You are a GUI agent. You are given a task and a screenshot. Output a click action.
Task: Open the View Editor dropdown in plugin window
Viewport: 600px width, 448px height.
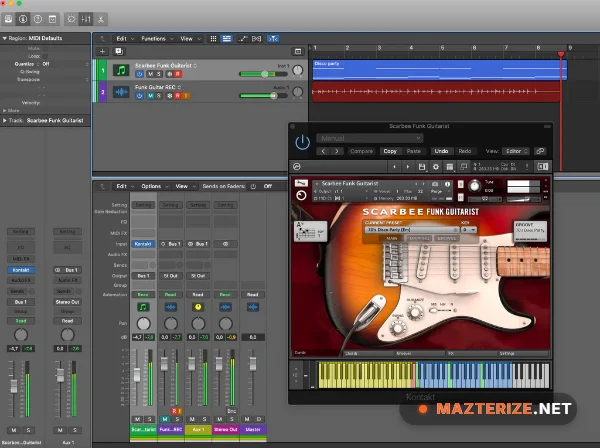click(516, 151)
